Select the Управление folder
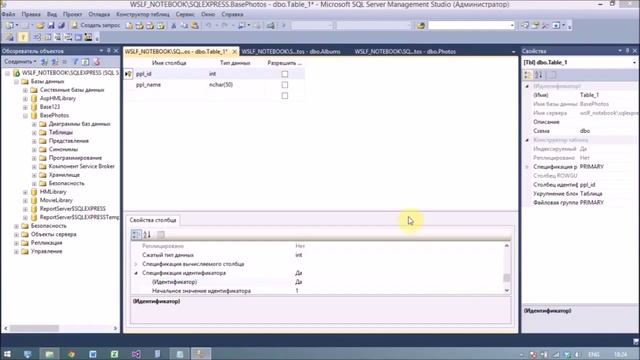640x360 pixels. click(x=47, y=251)
